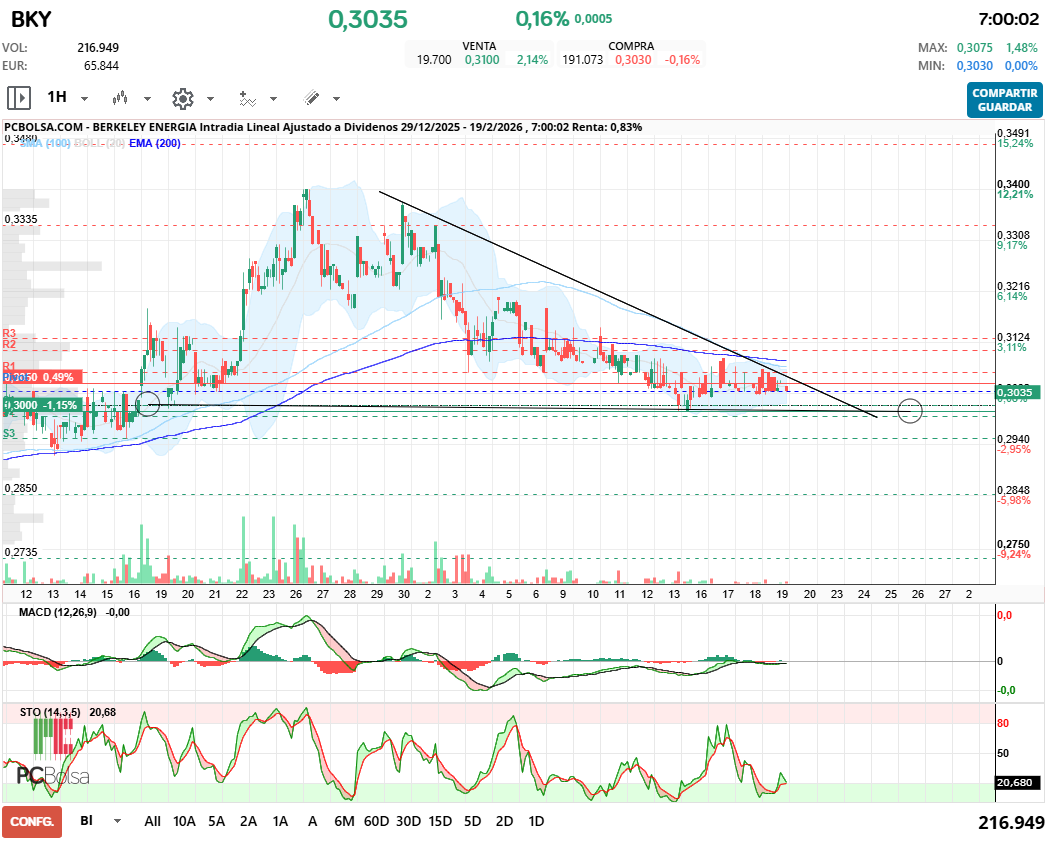Click the add indicator icon

[247, 98]
